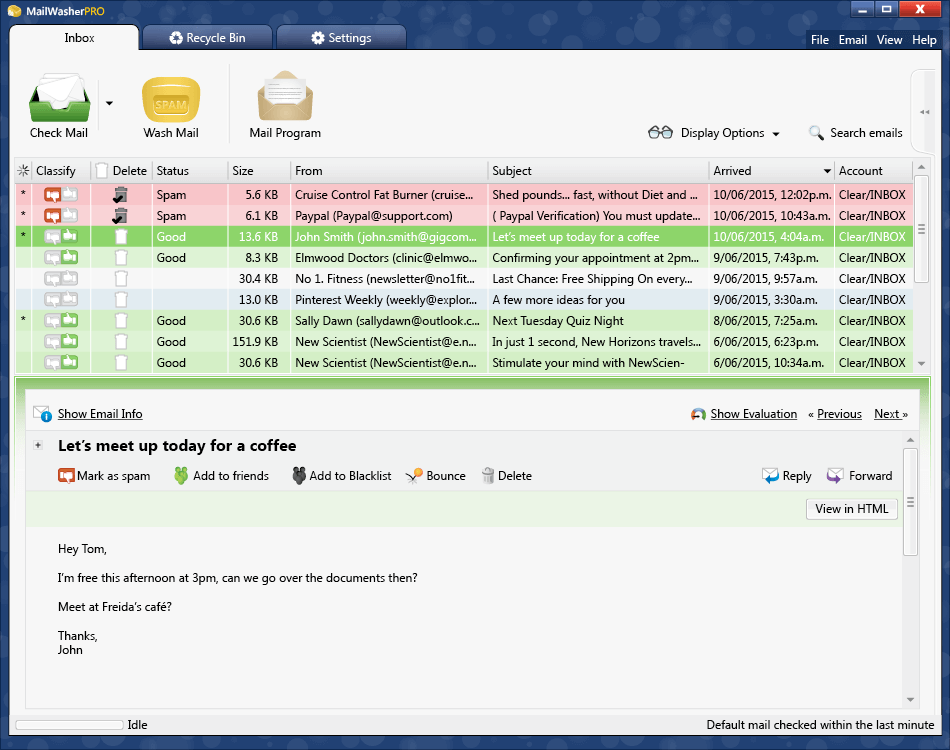Toggle delete for Elmwood Doctors email
Viewport: 950px width, 750px height.
pyautogui.click(x=121, y=258)
